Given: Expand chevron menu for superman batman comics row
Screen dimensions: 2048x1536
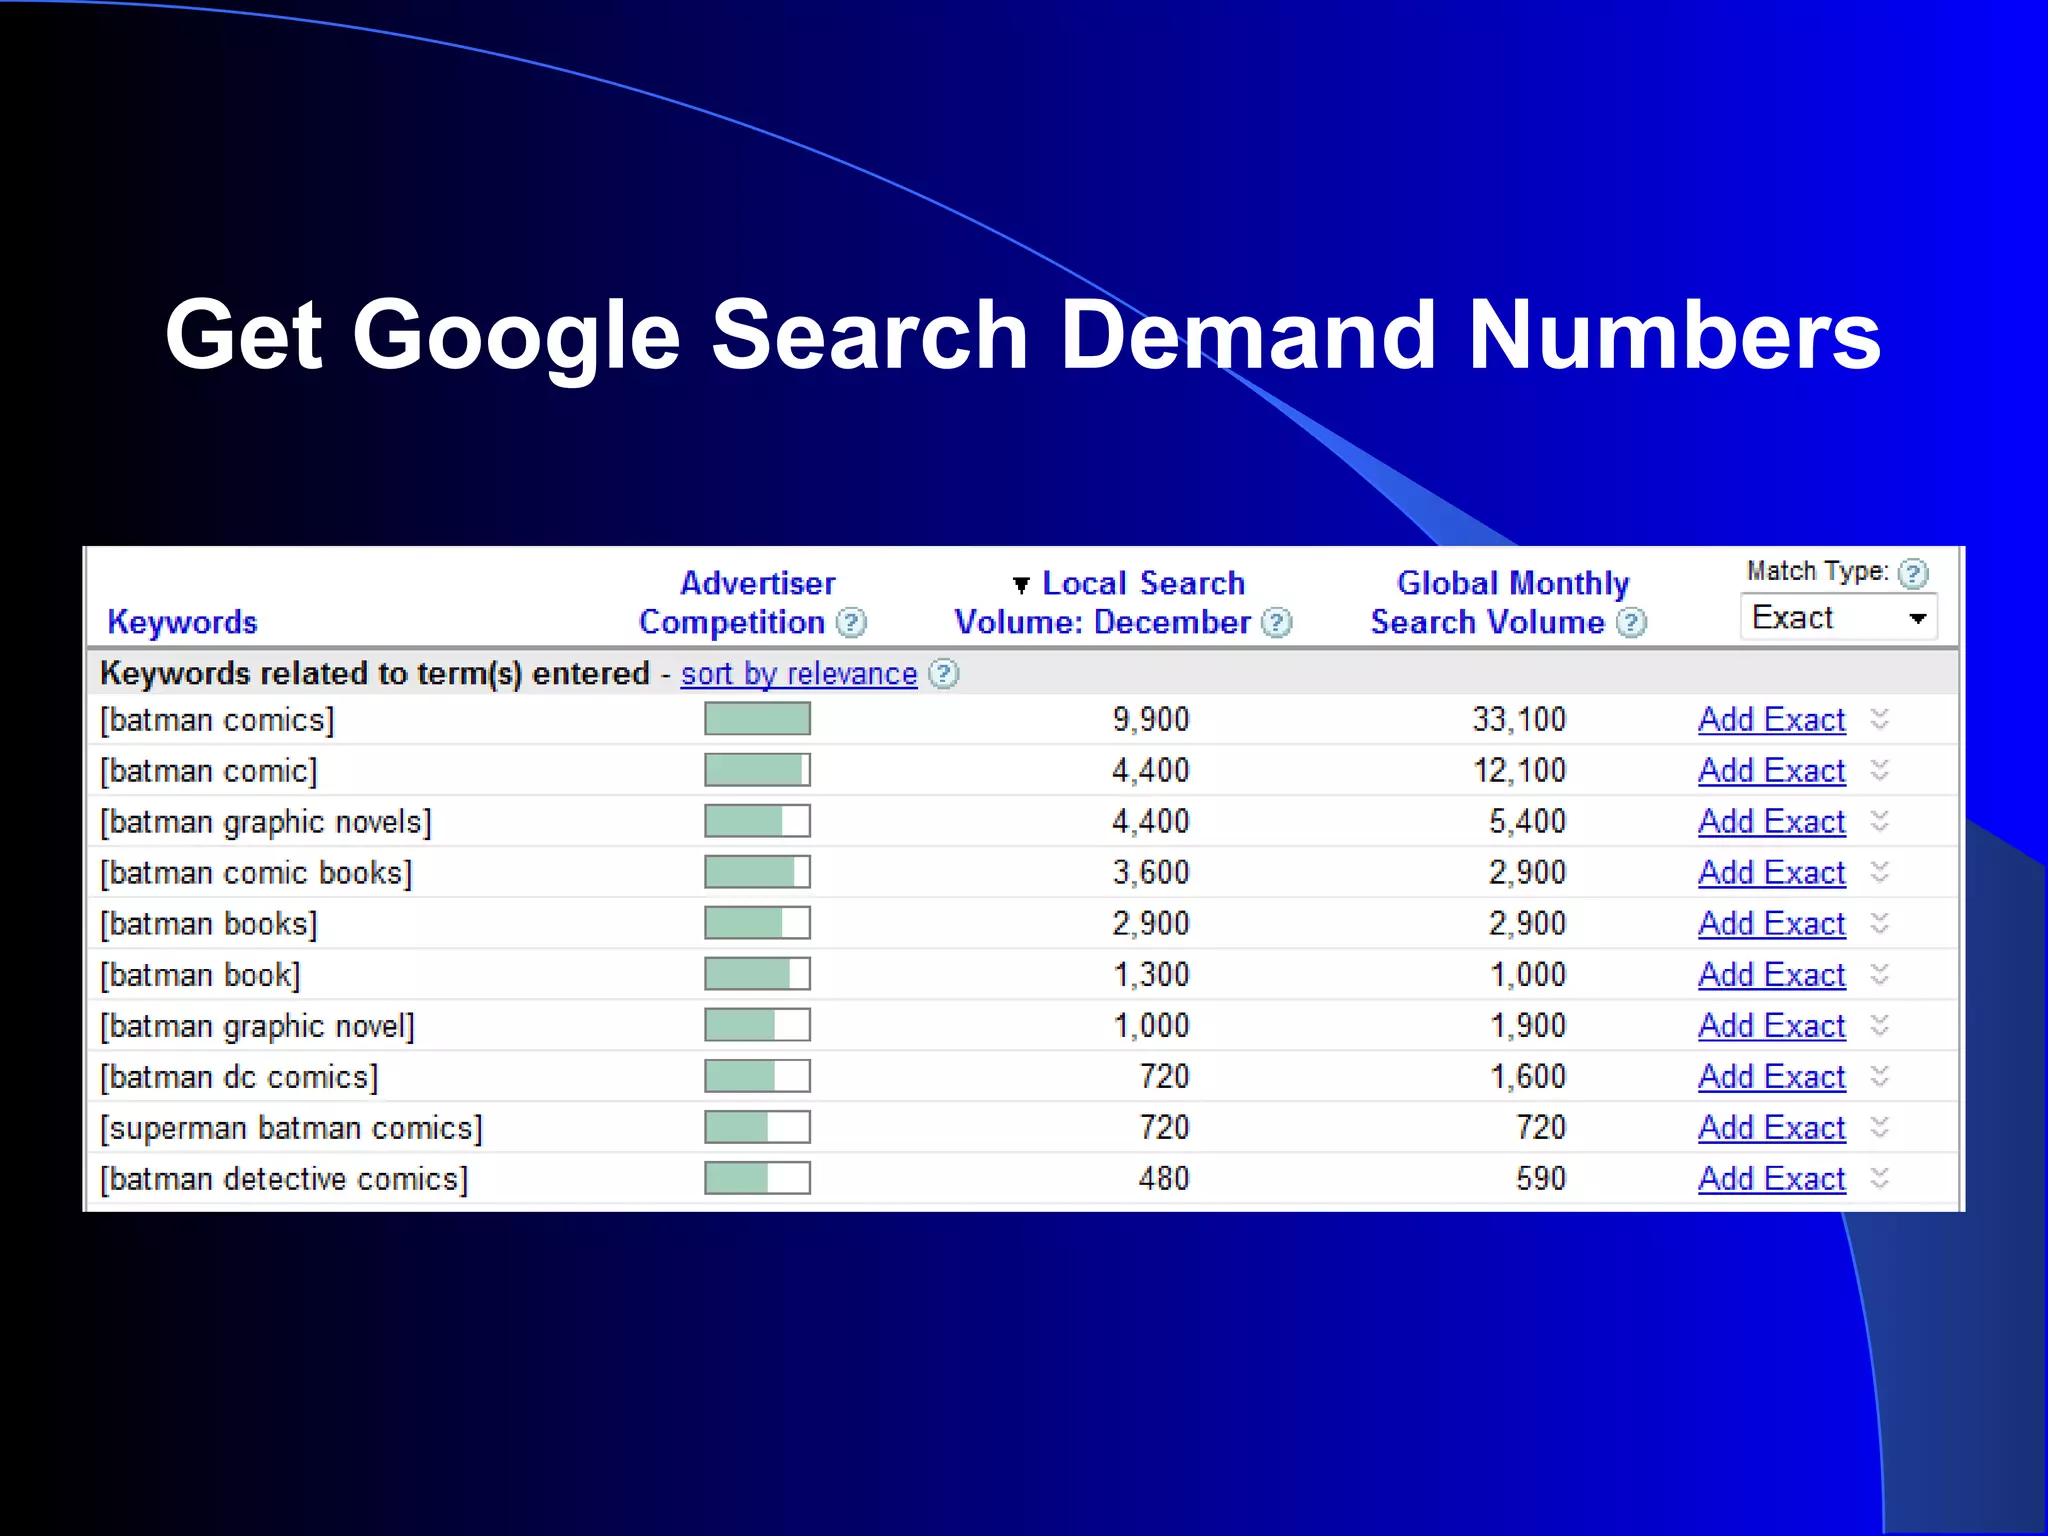Looking at the screenshot, I should click(1880, 1127).
